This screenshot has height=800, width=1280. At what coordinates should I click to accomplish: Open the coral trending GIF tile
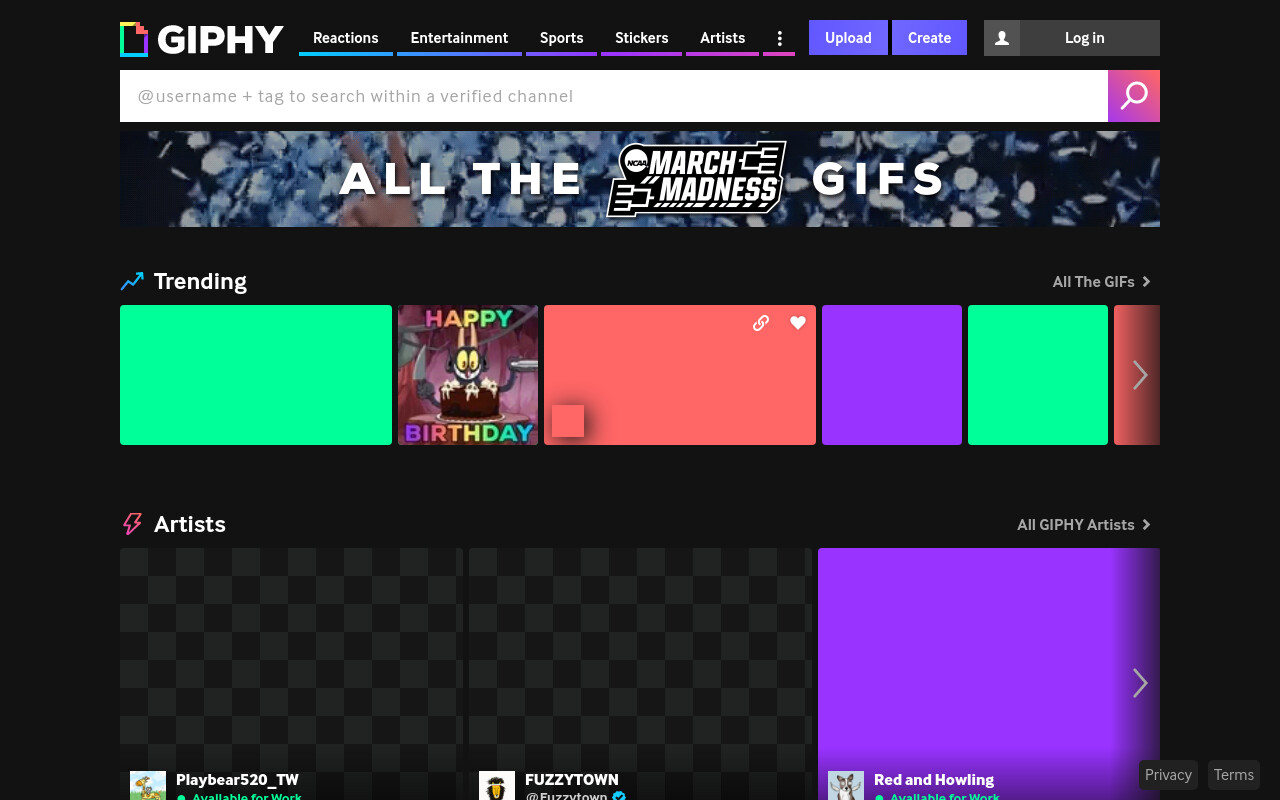680,375
